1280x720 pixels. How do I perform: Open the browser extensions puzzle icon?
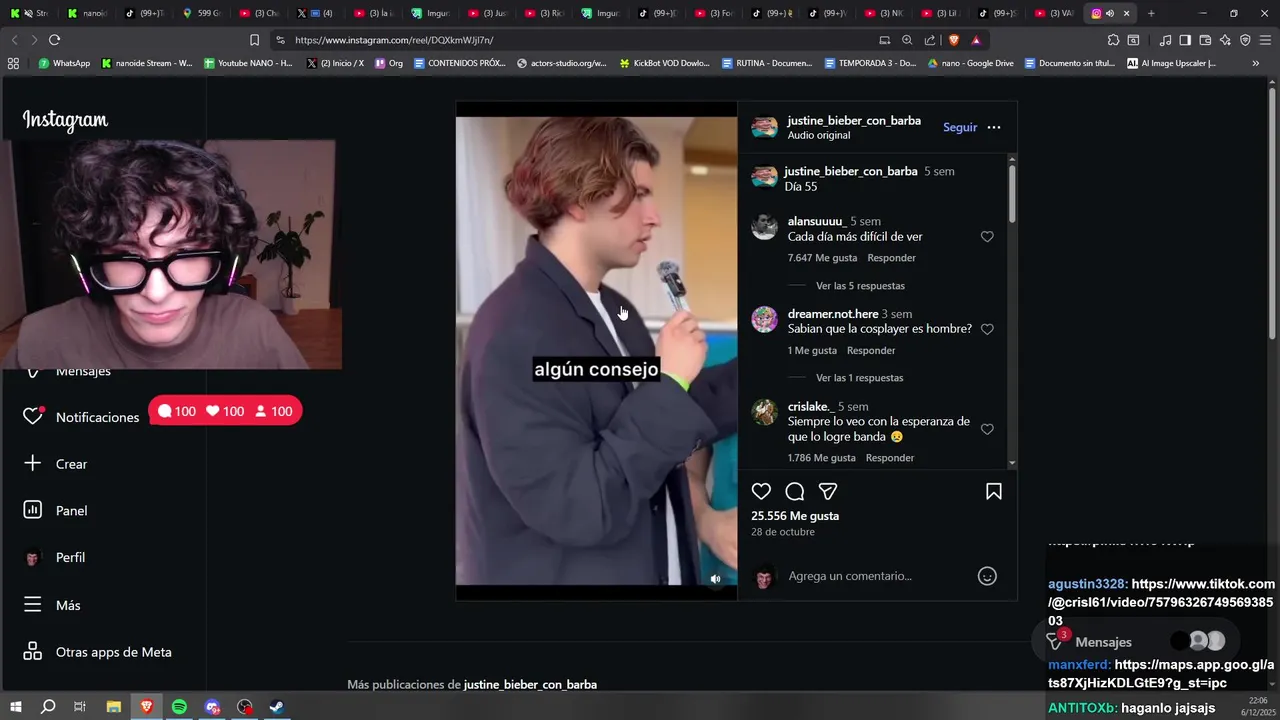click(x=1113, y=40)
